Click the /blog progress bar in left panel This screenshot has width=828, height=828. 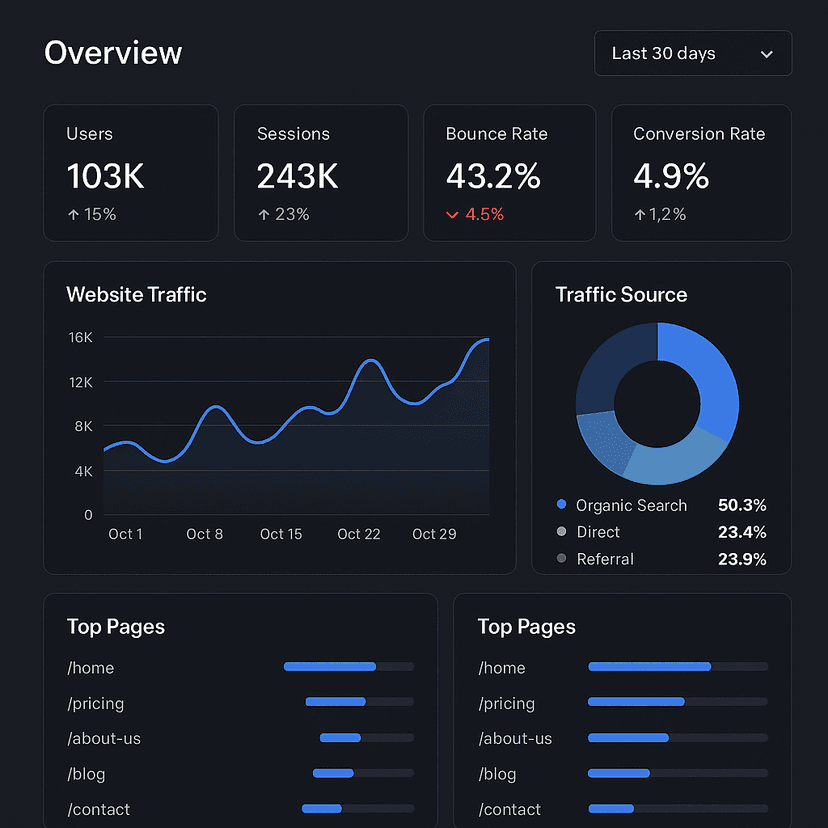[363, 773]
